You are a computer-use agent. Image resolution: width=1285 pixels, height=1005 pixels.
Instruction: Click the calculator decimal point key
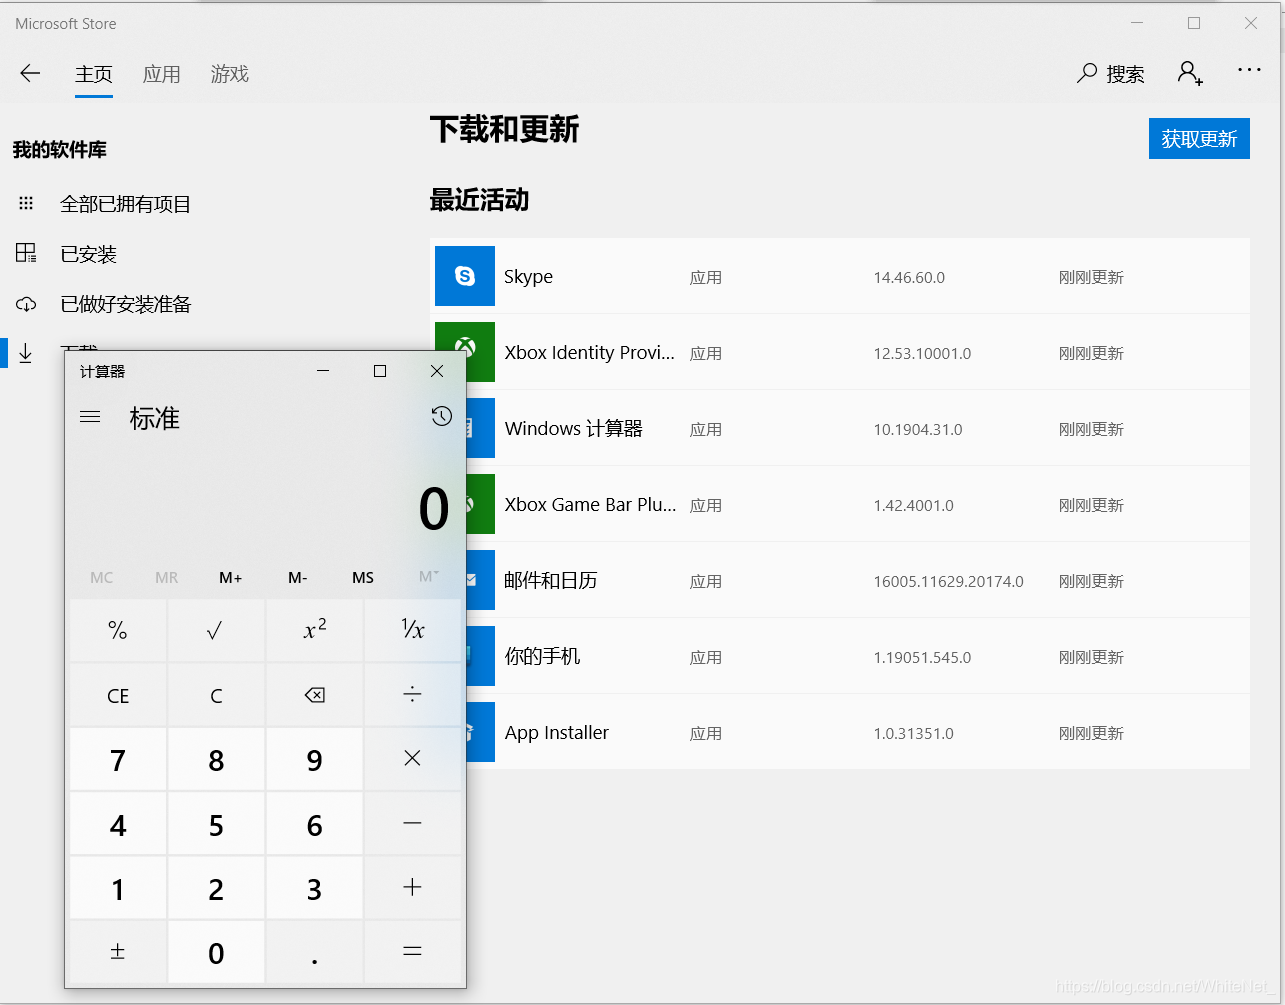(x=314, y=953)
